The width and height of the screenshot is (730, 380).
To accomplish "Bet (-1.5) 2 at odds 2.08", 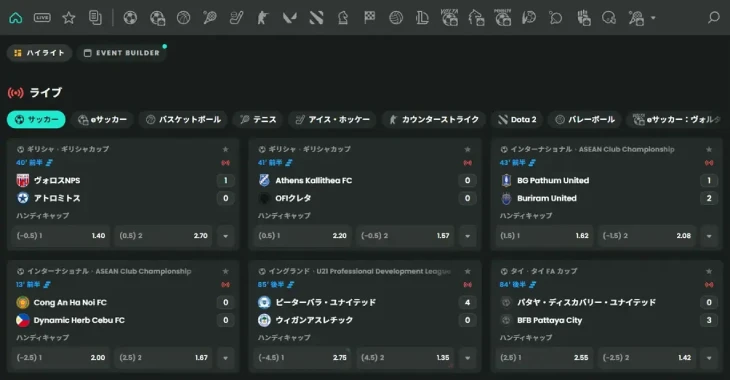I will (647, 236).
